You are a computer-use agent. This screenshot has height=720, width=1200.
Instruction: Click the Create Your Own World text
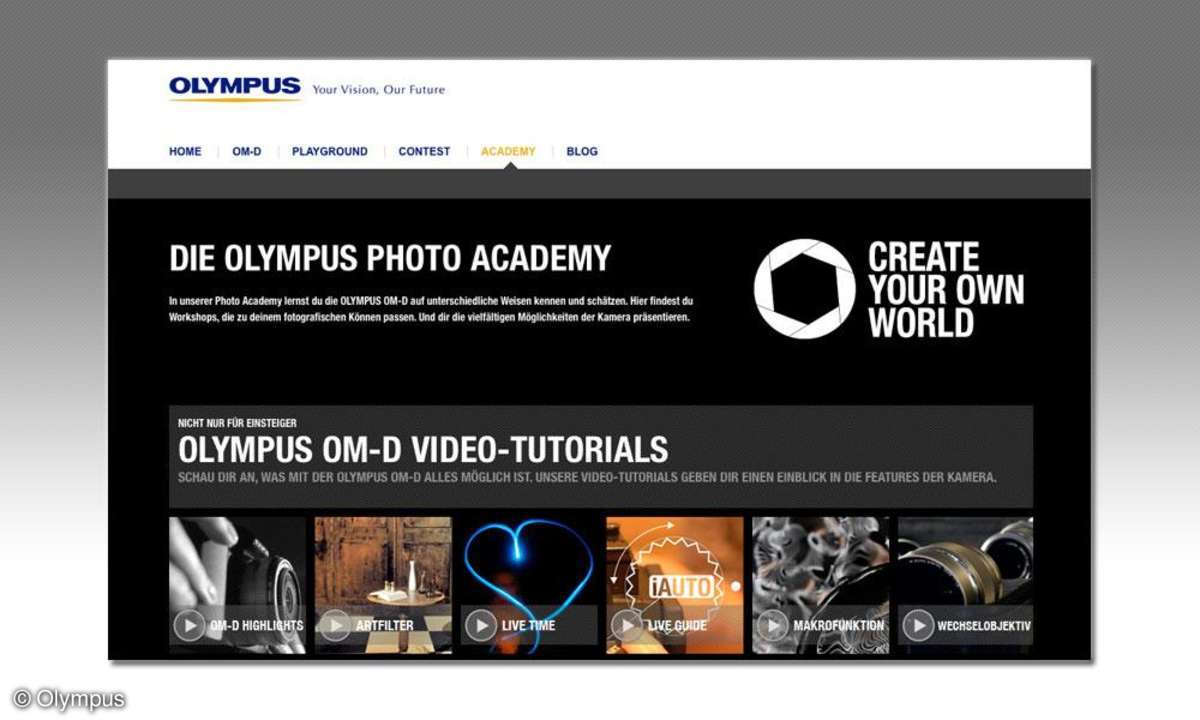(x=945, y=289)
